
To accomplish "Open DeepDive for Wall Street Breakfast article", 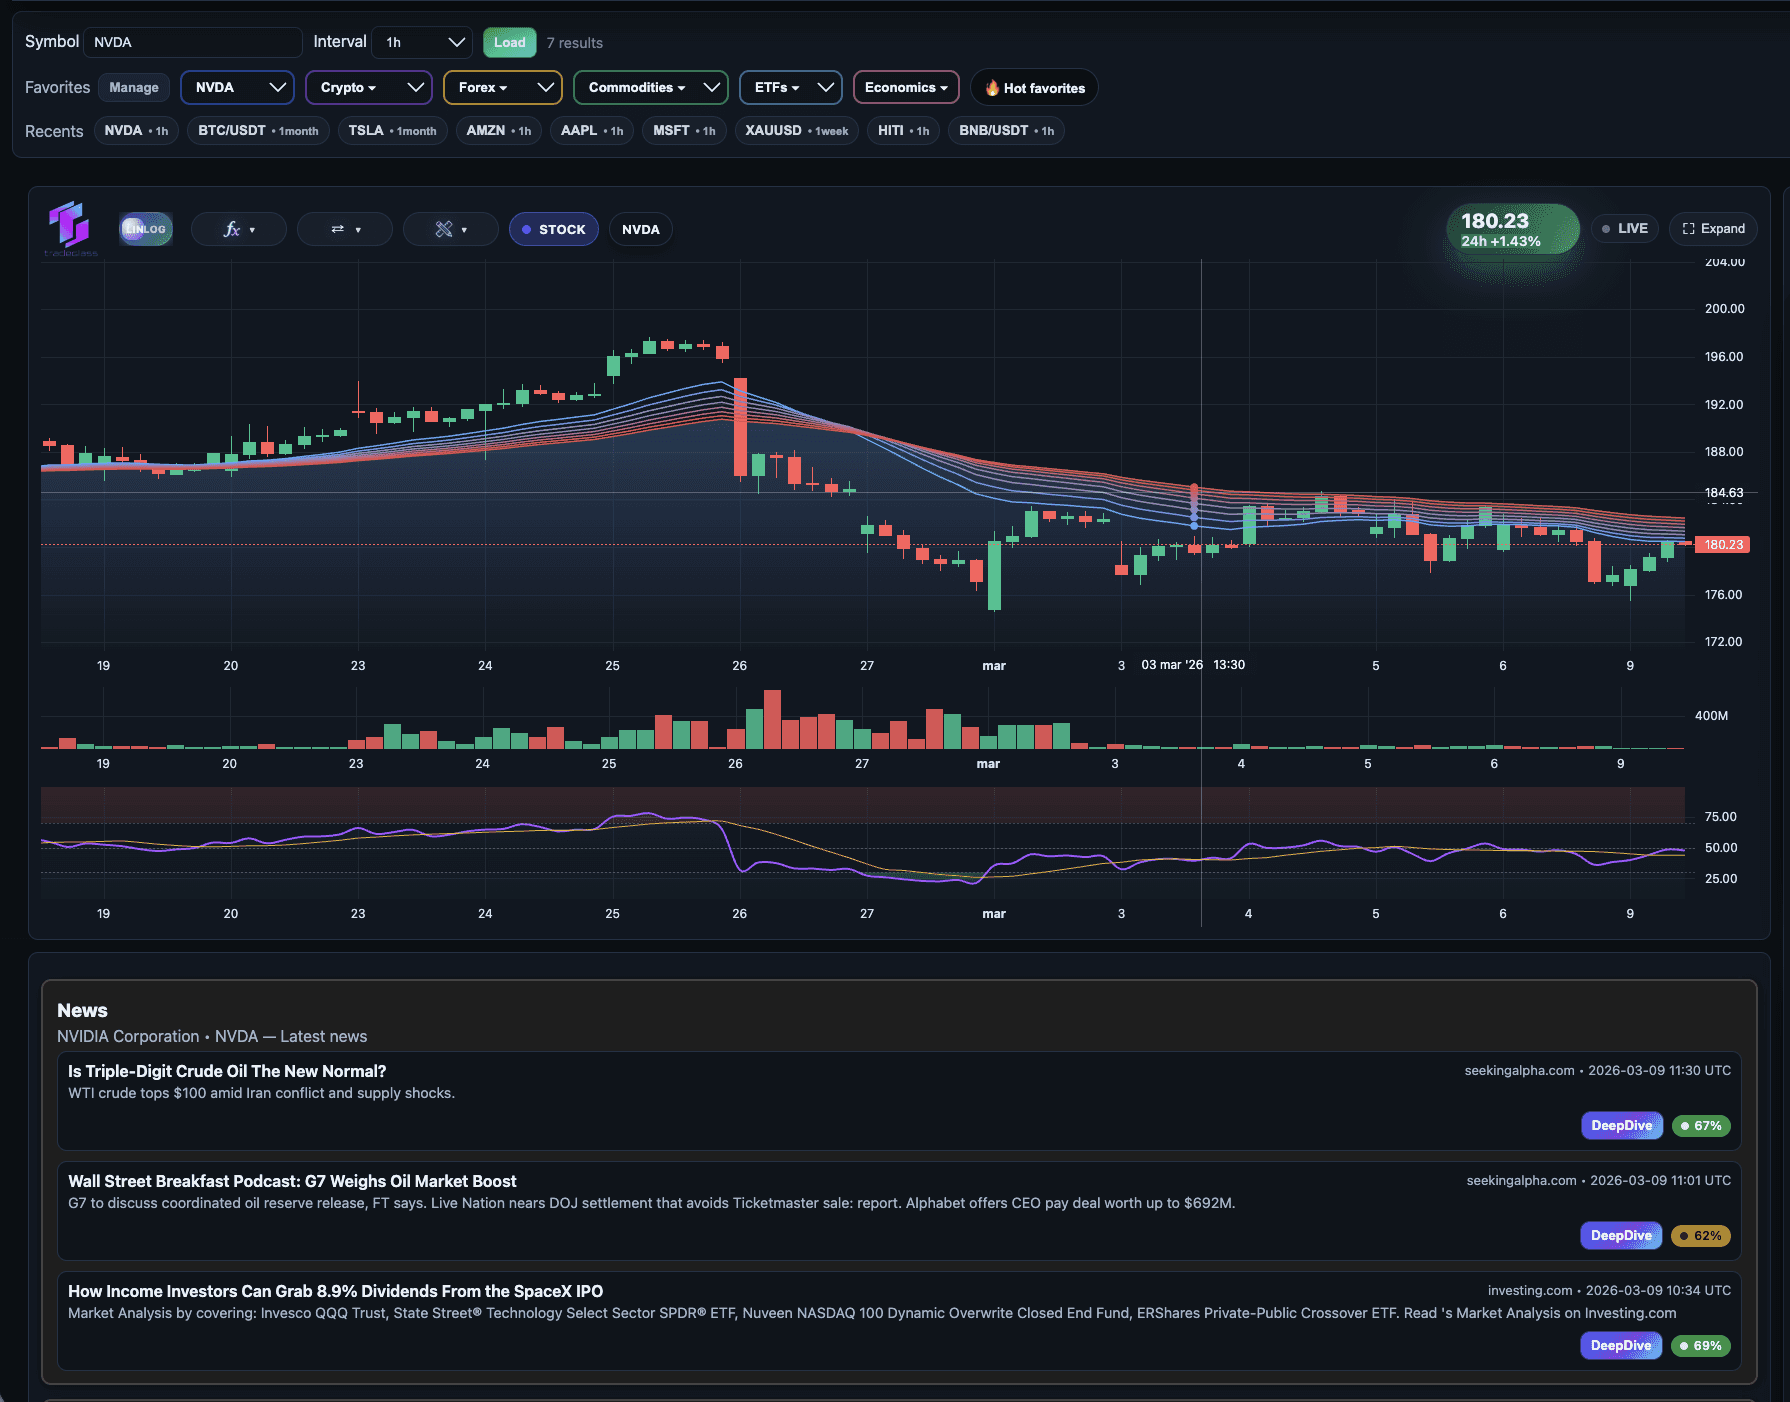I will pyautogui.click(x=1621, y=1235).
